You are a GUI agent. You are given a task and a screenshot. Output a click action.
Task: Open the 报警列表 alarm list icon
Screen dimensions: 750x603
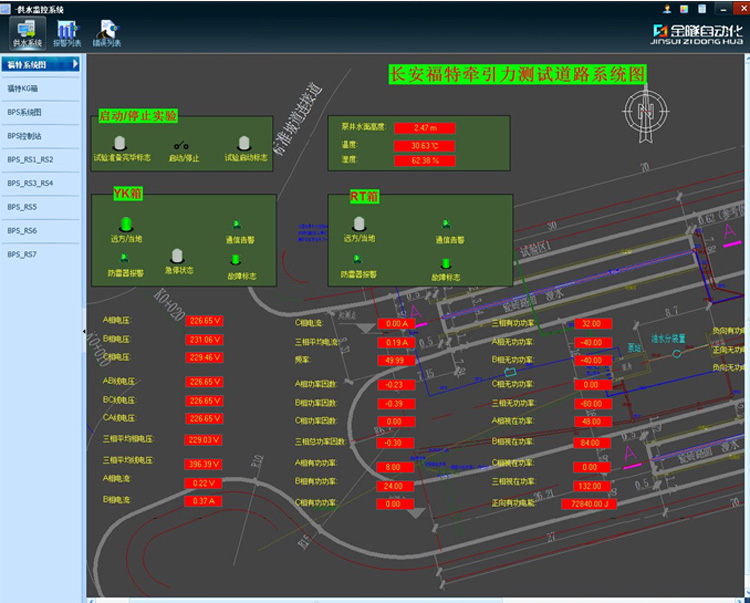[x=67, y=33]
